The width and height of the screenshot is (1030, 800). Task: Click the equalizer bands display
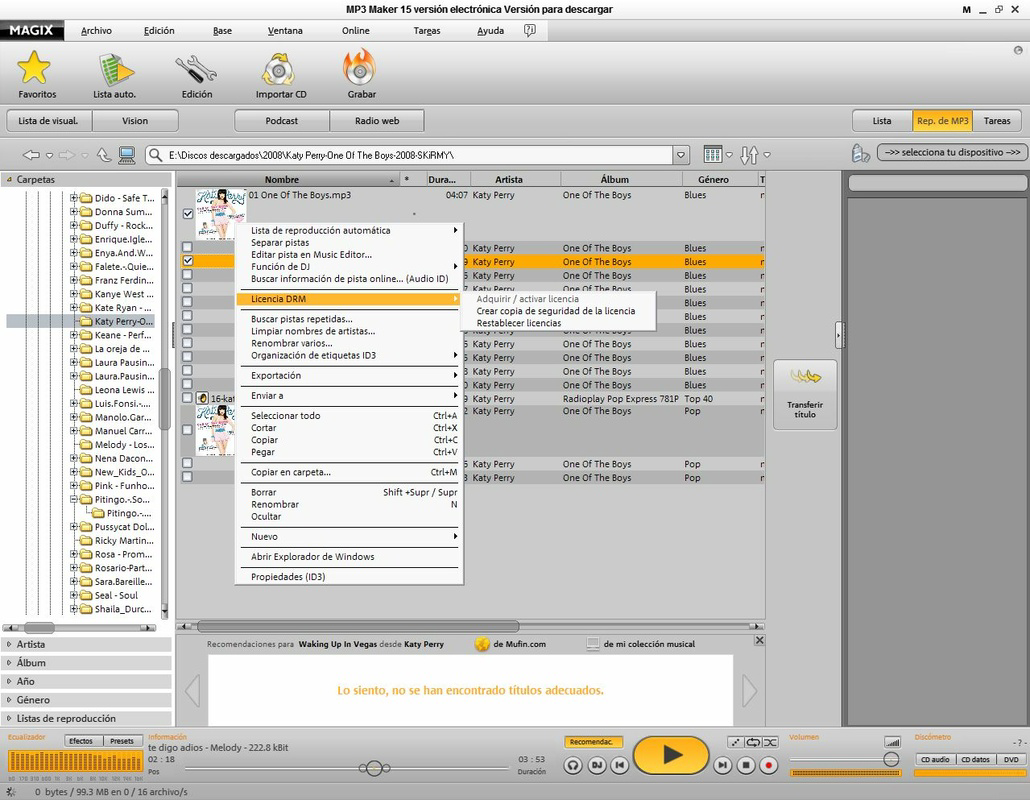click(75, 762)
